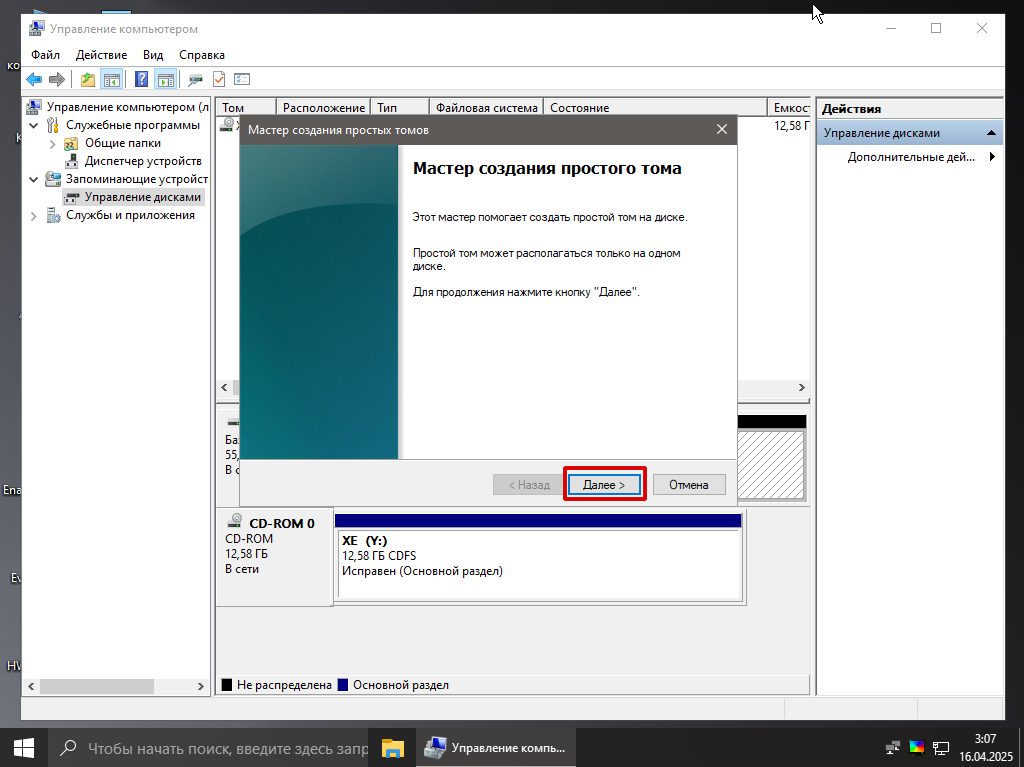Click the XE (Y:) volume partition

(x=539, y=563)
